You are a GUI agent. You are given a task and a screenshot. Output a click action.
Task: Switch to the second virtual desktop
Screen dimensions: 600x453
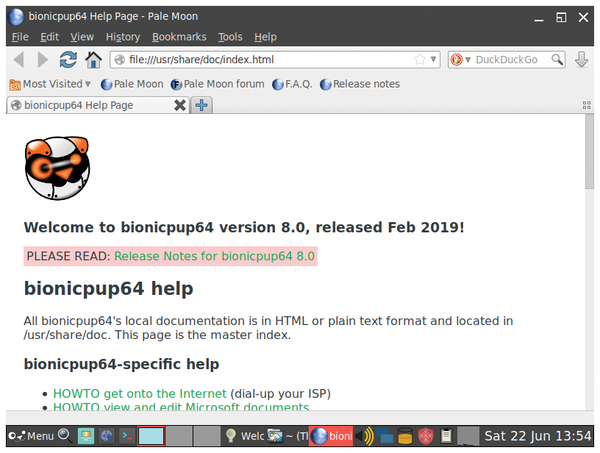[x=179, y=436]
